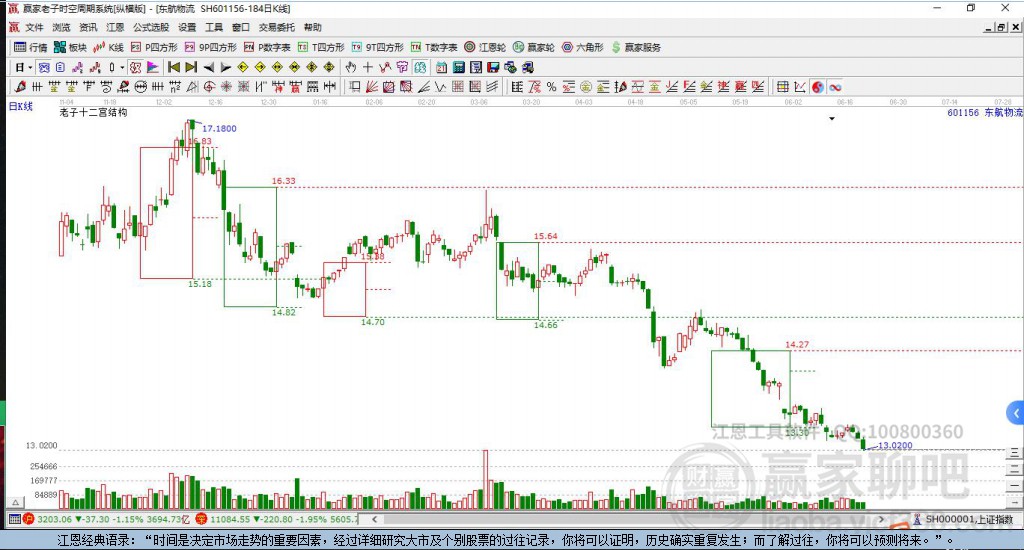Click the 13.0200 low price label
The width and height of the screenshot is (1024, 550).
[x=895, y=445]
